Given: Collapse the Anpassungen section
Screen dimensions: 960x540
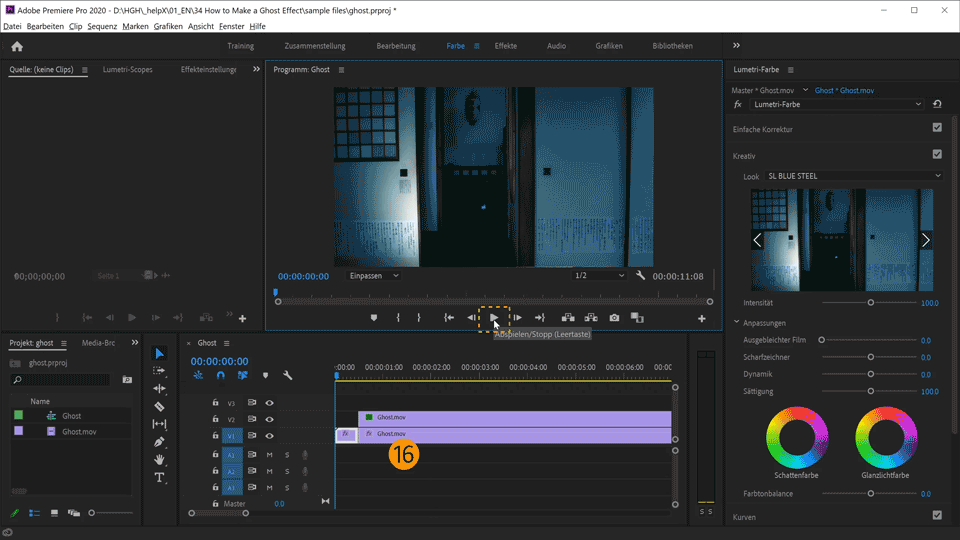Looking at the screenshot, I should click(737, 323).
